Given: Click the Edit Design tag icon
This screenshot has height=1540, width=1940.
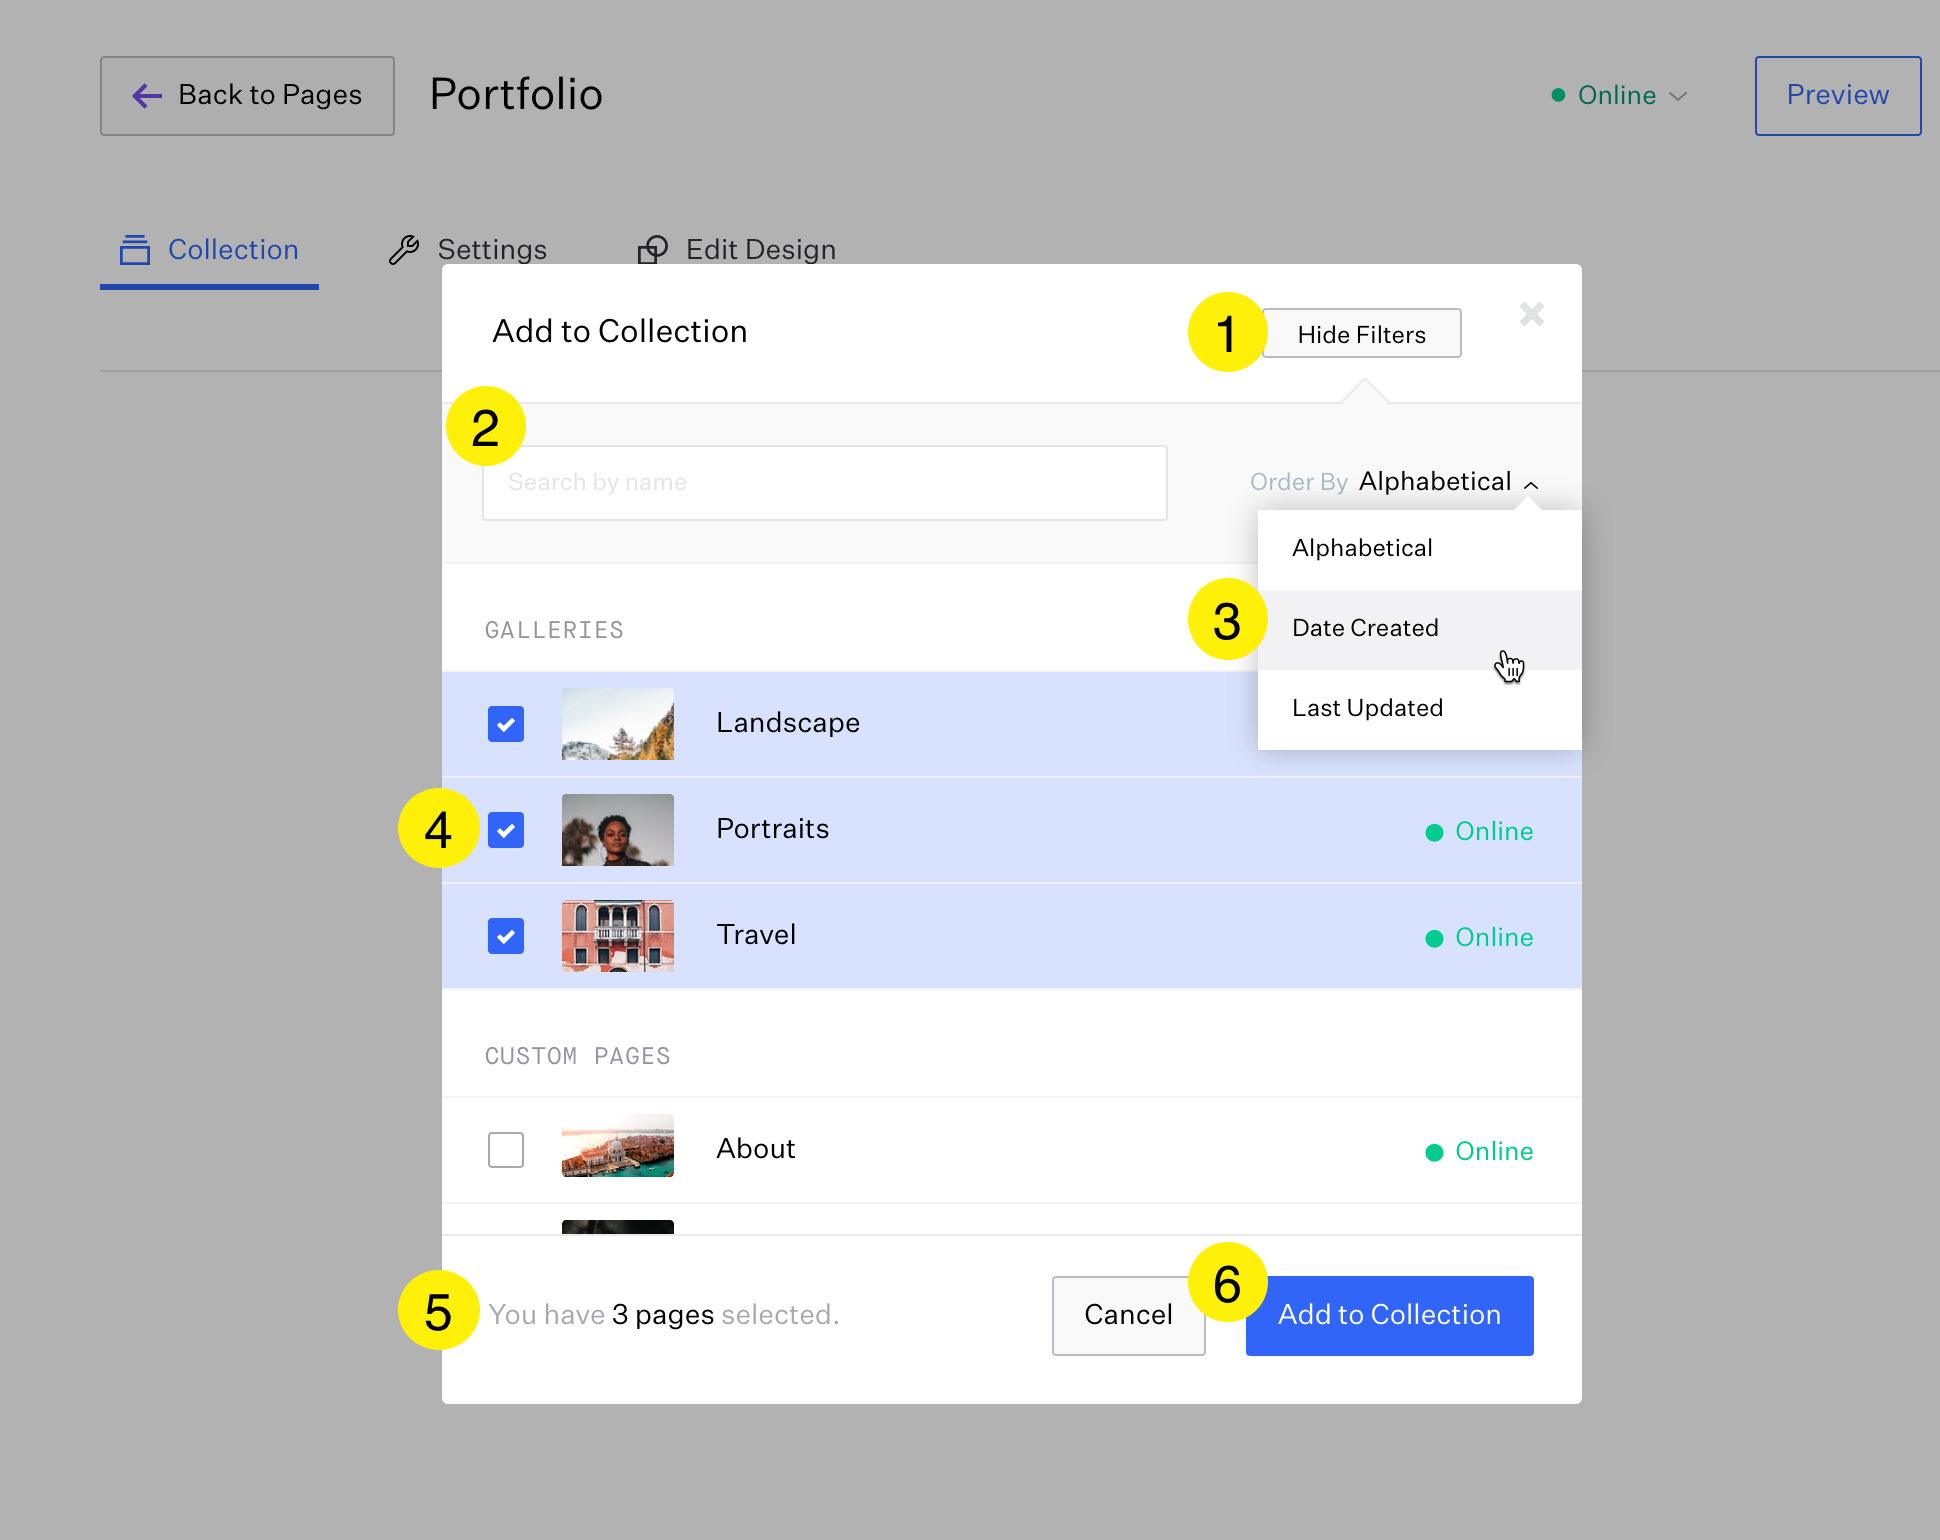Looking at the screenshot, I should click(653, 249).
